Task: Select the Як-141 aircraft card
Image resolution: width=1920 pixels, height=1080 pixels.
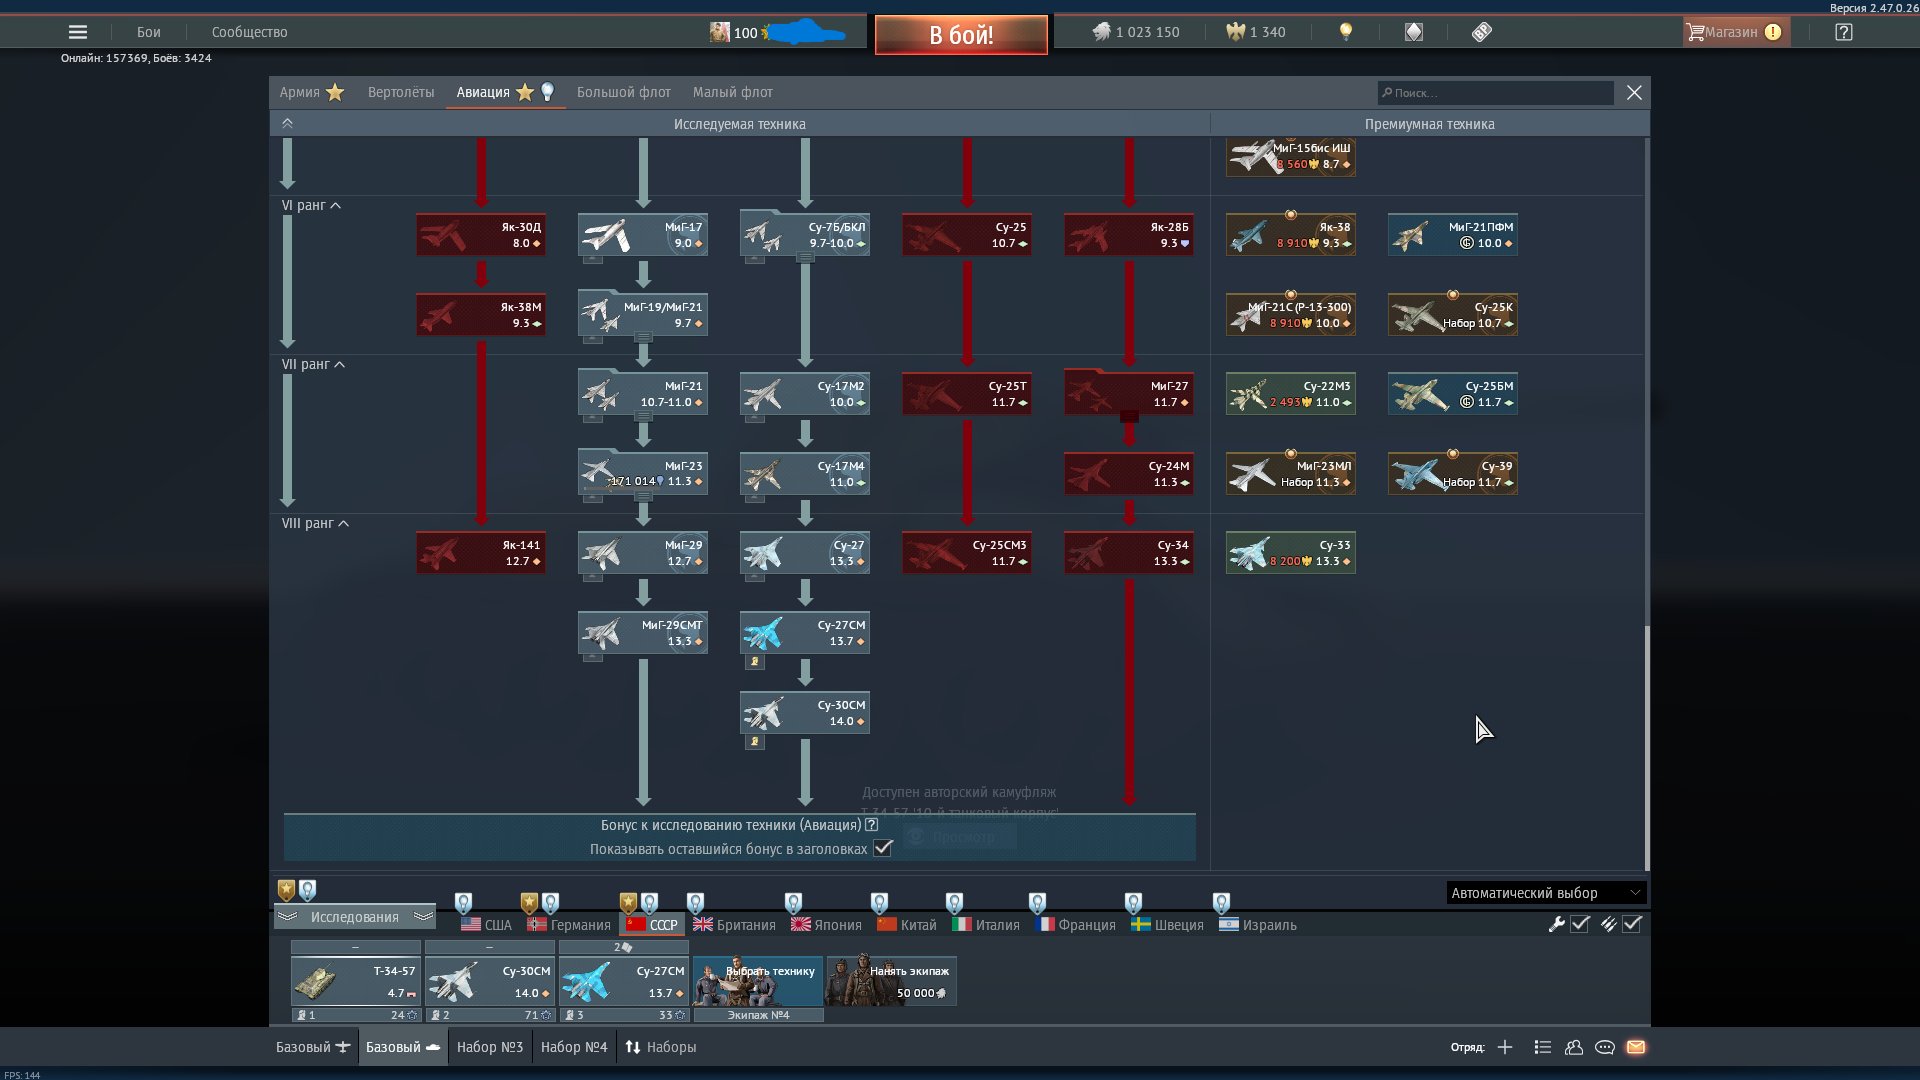Action: tap(481, 553)
